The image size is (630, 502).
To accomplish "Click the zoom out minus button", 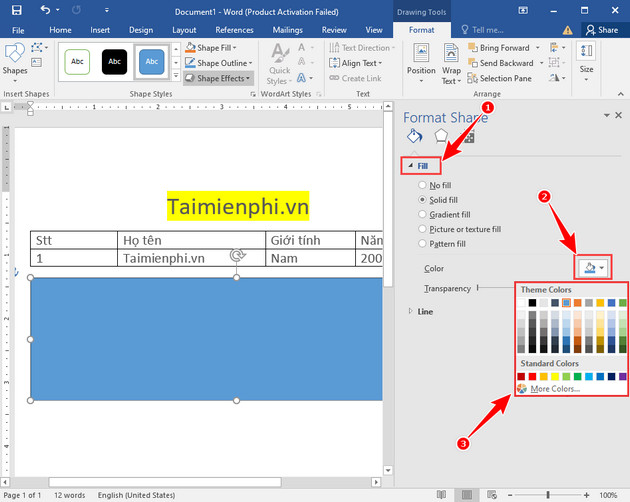I will pos(510,495).
